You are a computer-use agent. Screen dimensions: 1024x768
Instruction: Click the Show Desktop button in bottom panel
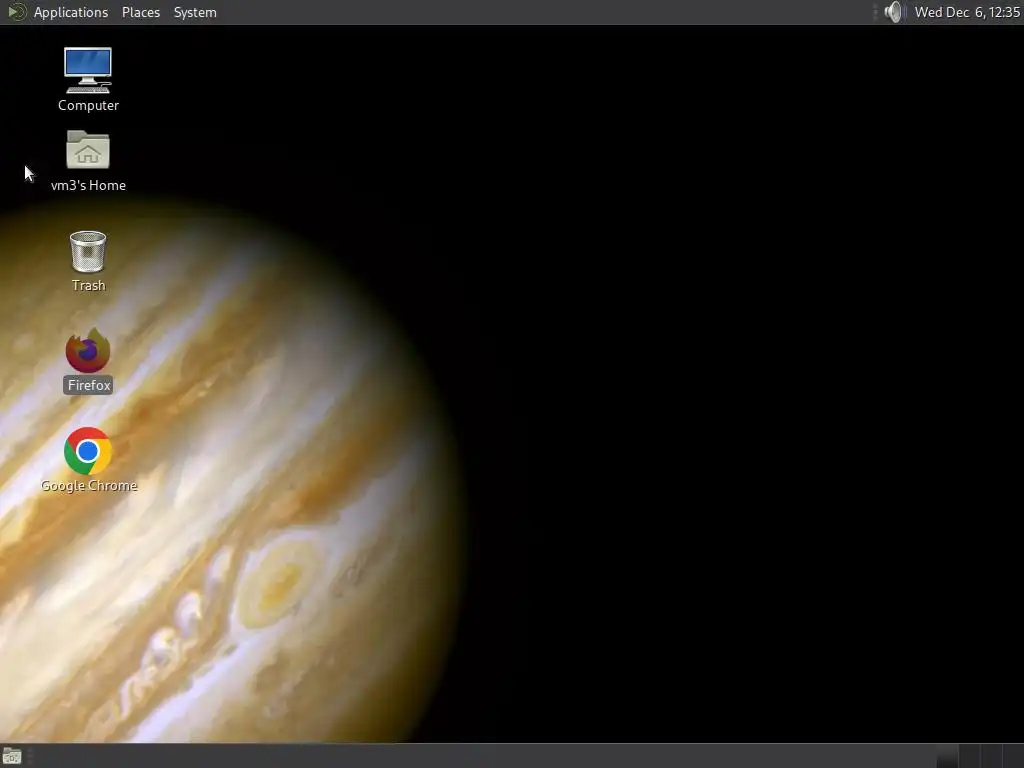[12, 756]
